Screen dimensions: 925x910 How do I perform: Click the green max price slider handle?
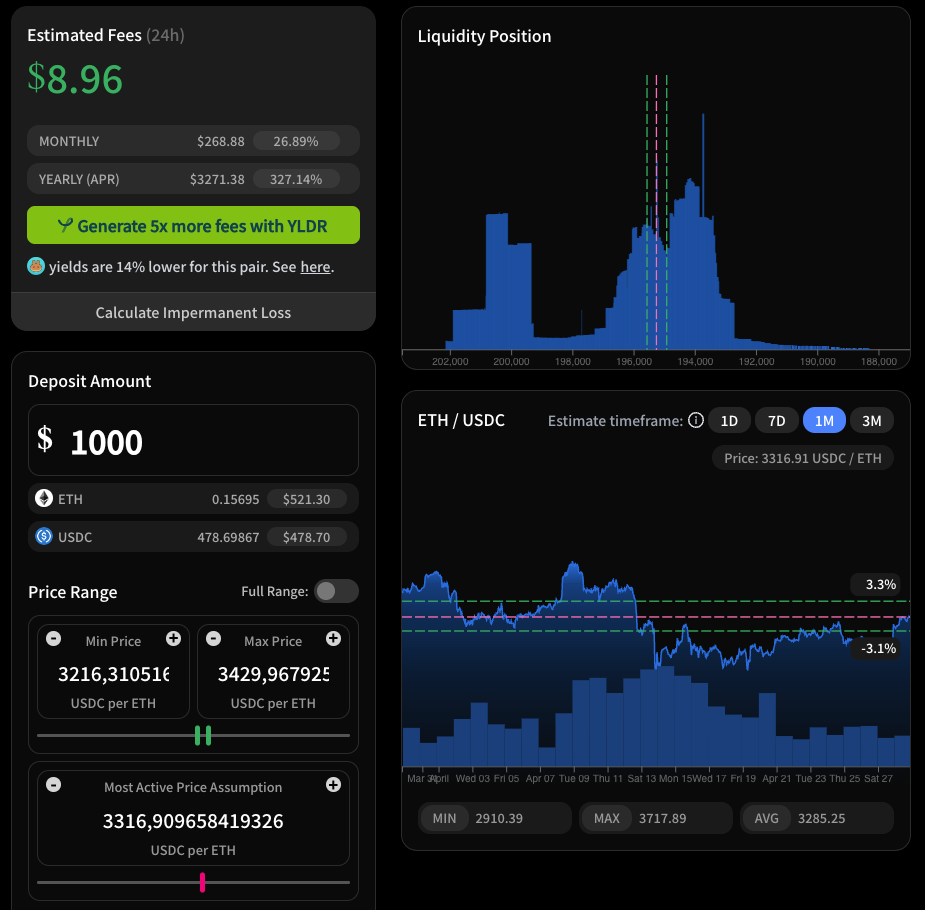208,735
